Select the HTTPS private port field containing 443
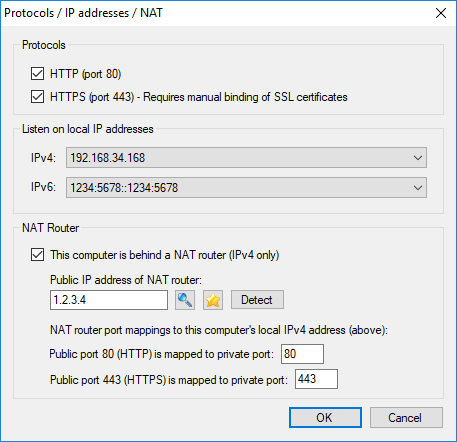This screenshot has height=442, width=457. tap(316, 379)
